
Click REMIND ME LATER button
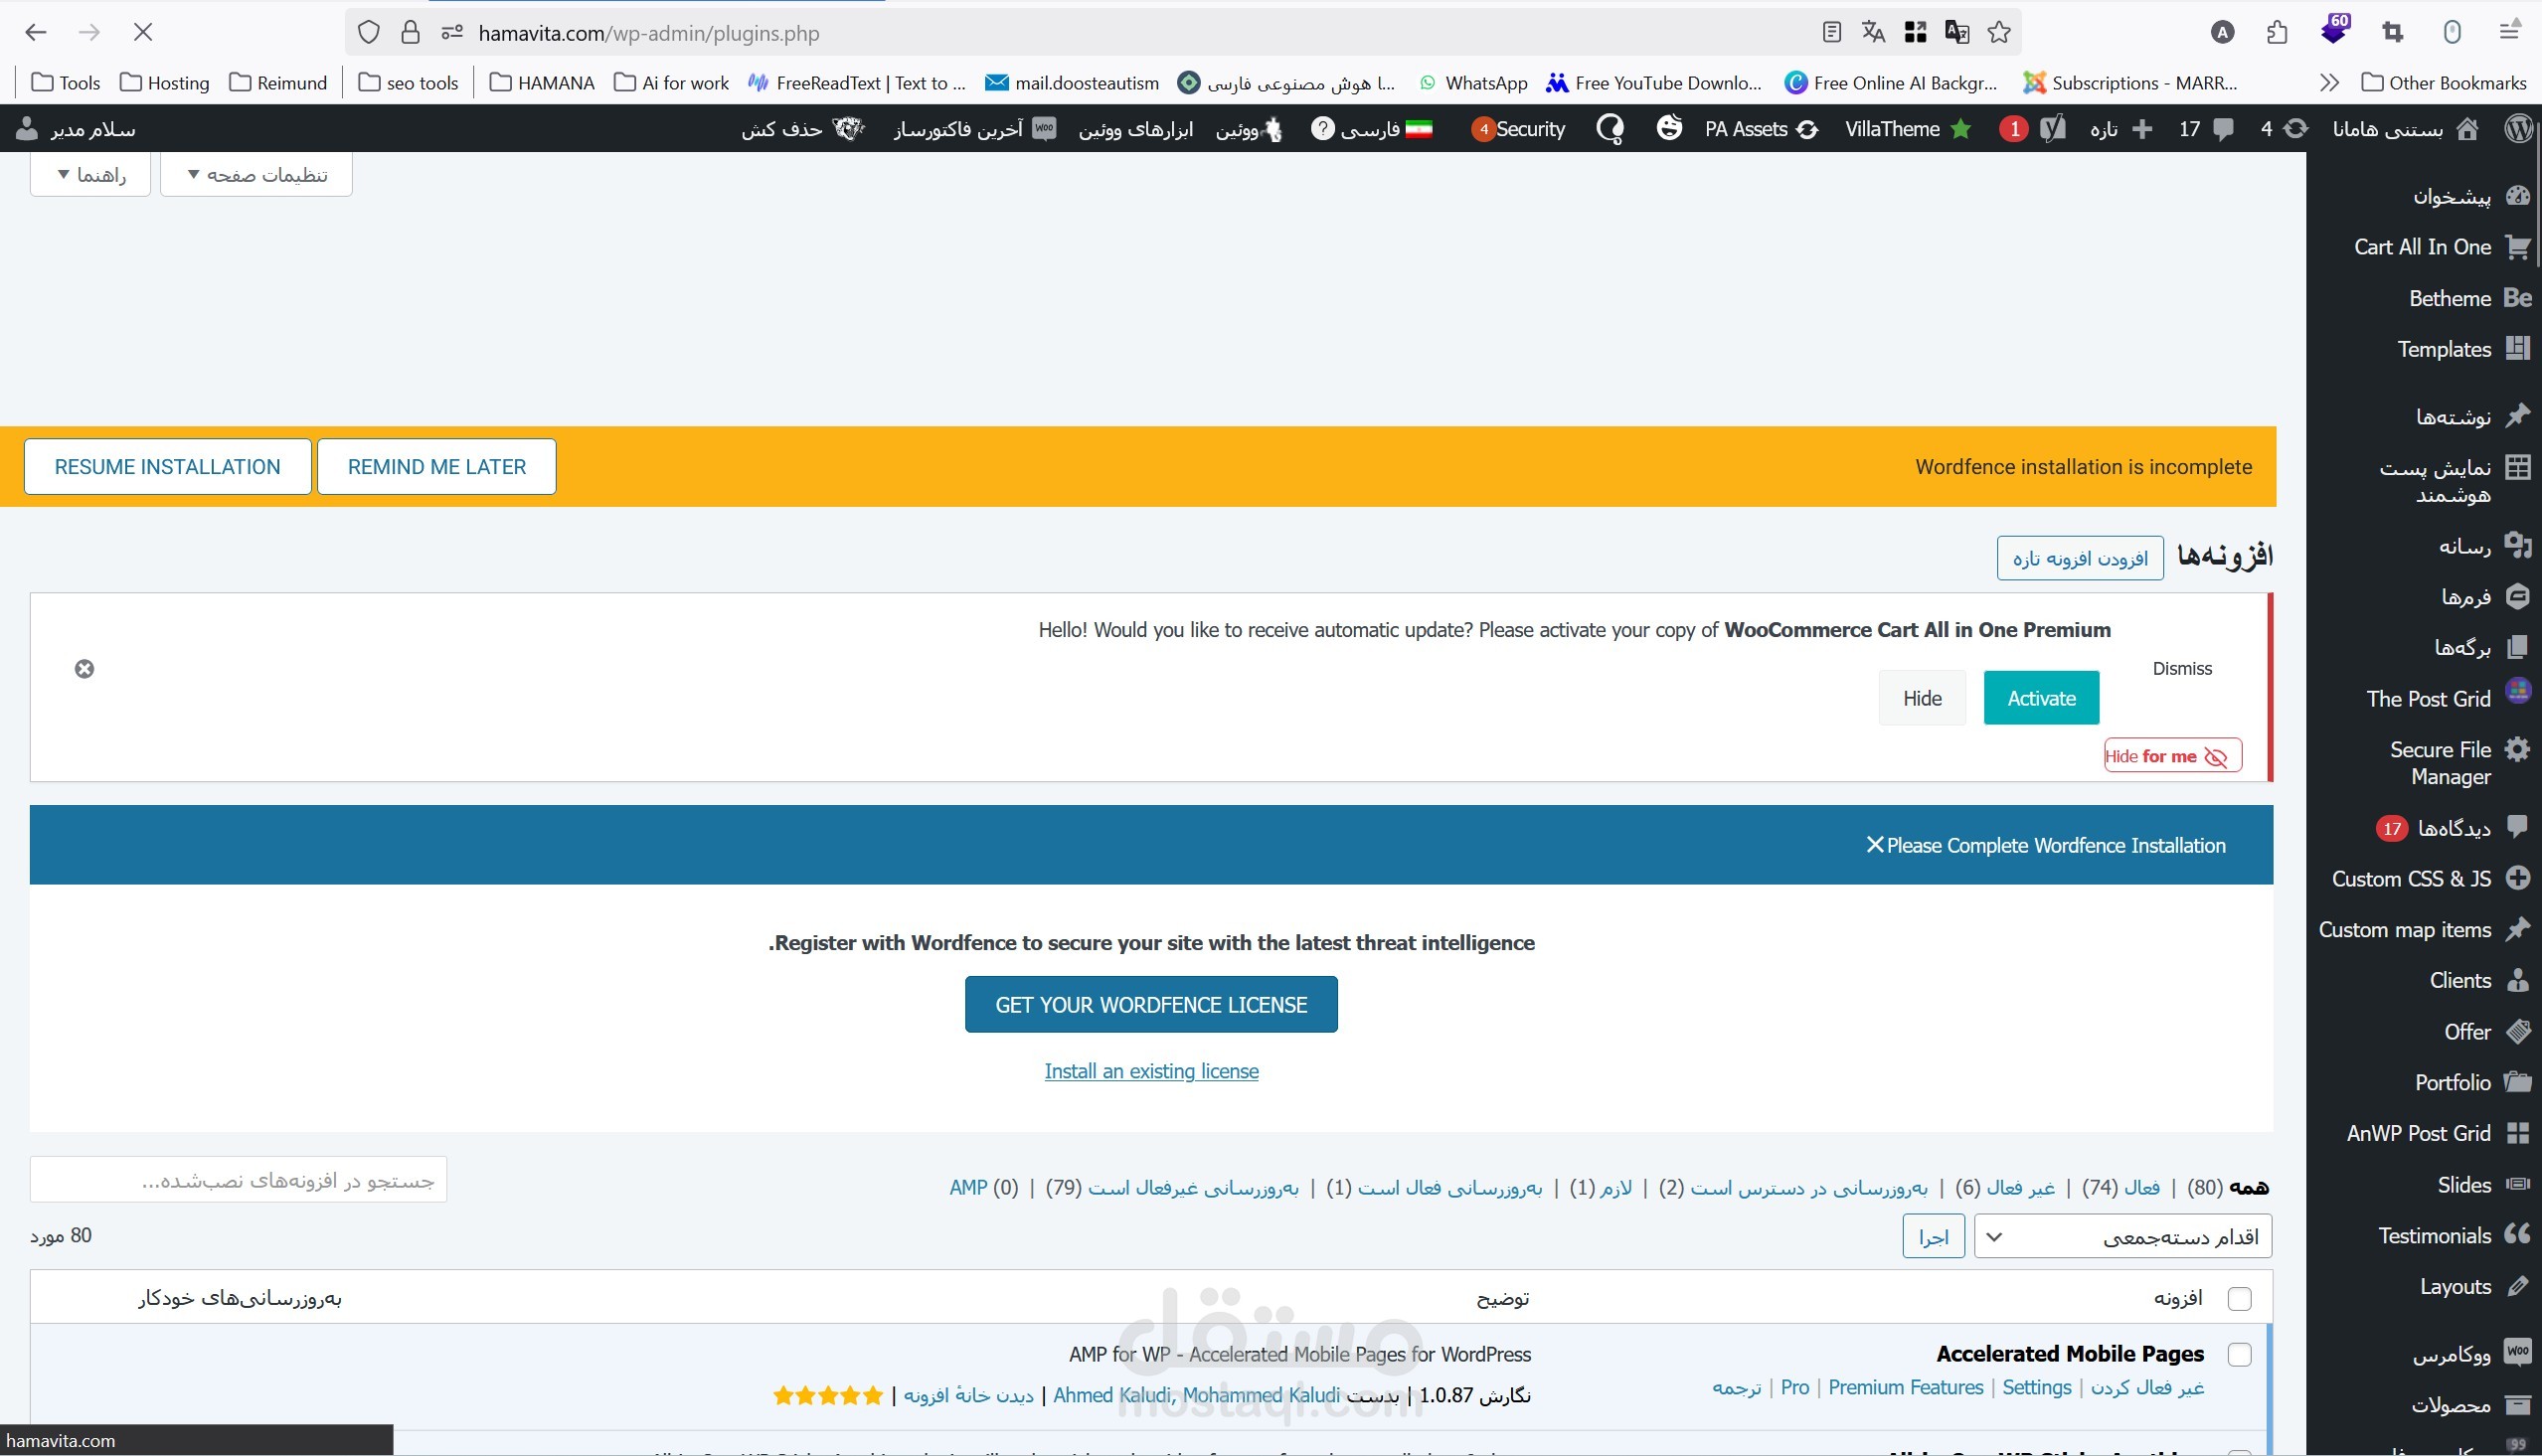pyautogui.click(x=437, y=467)
